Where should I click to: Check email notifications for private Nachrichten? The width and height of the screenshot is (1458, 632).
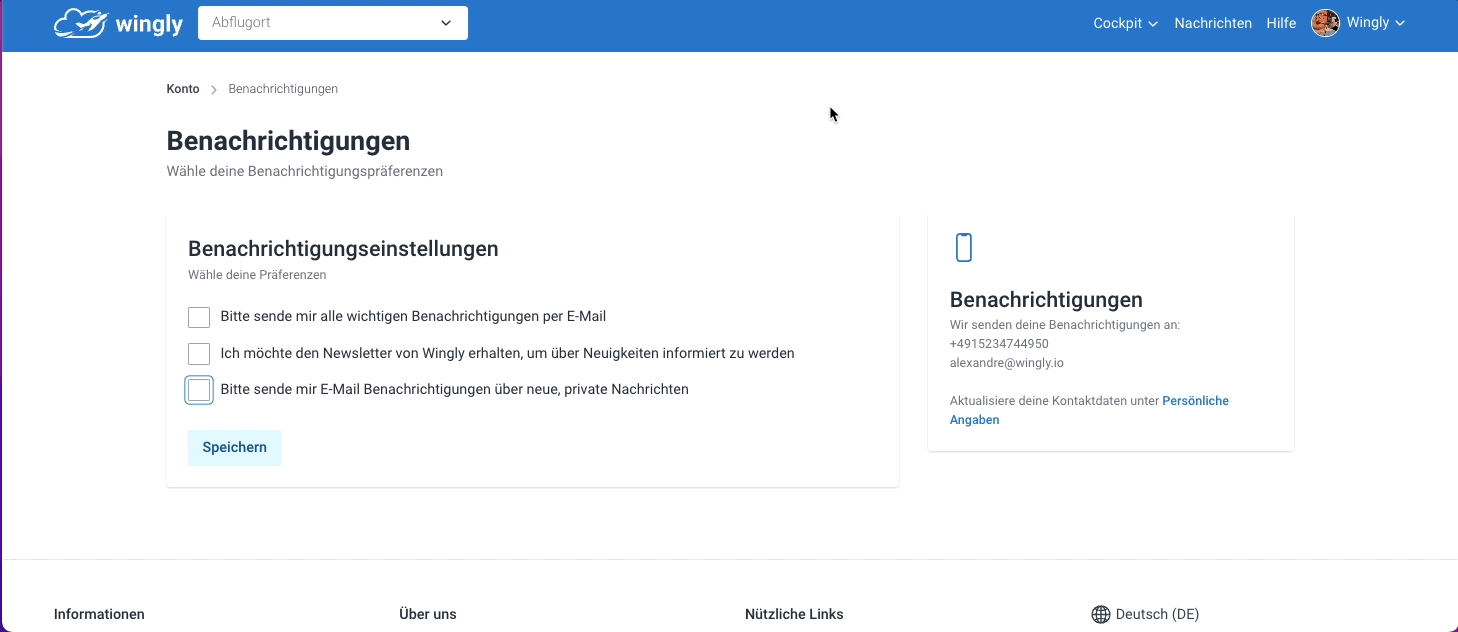(x=199, y=390)
